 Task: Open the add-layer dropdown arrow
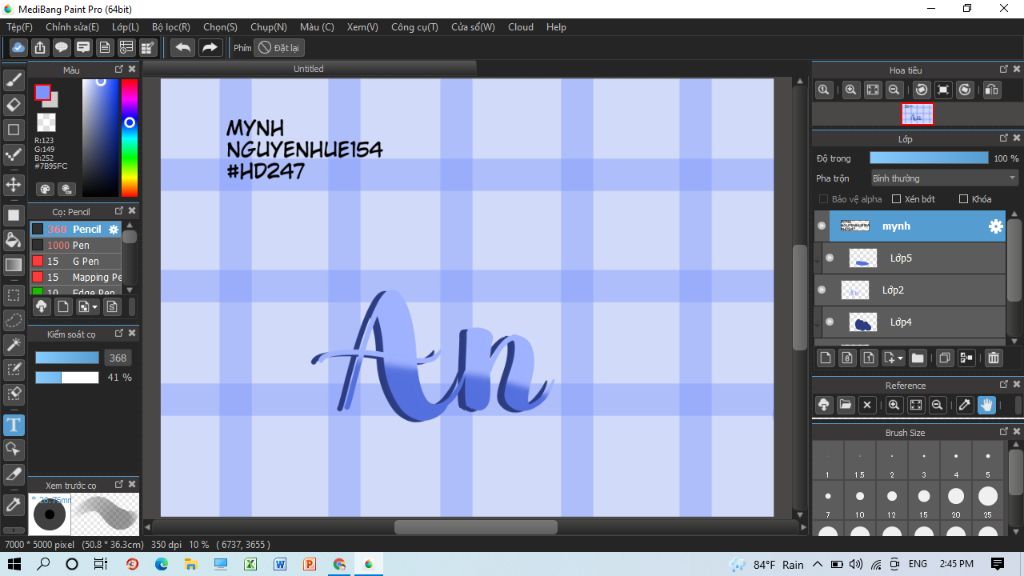pyautogui.click(x=901, y=358)
